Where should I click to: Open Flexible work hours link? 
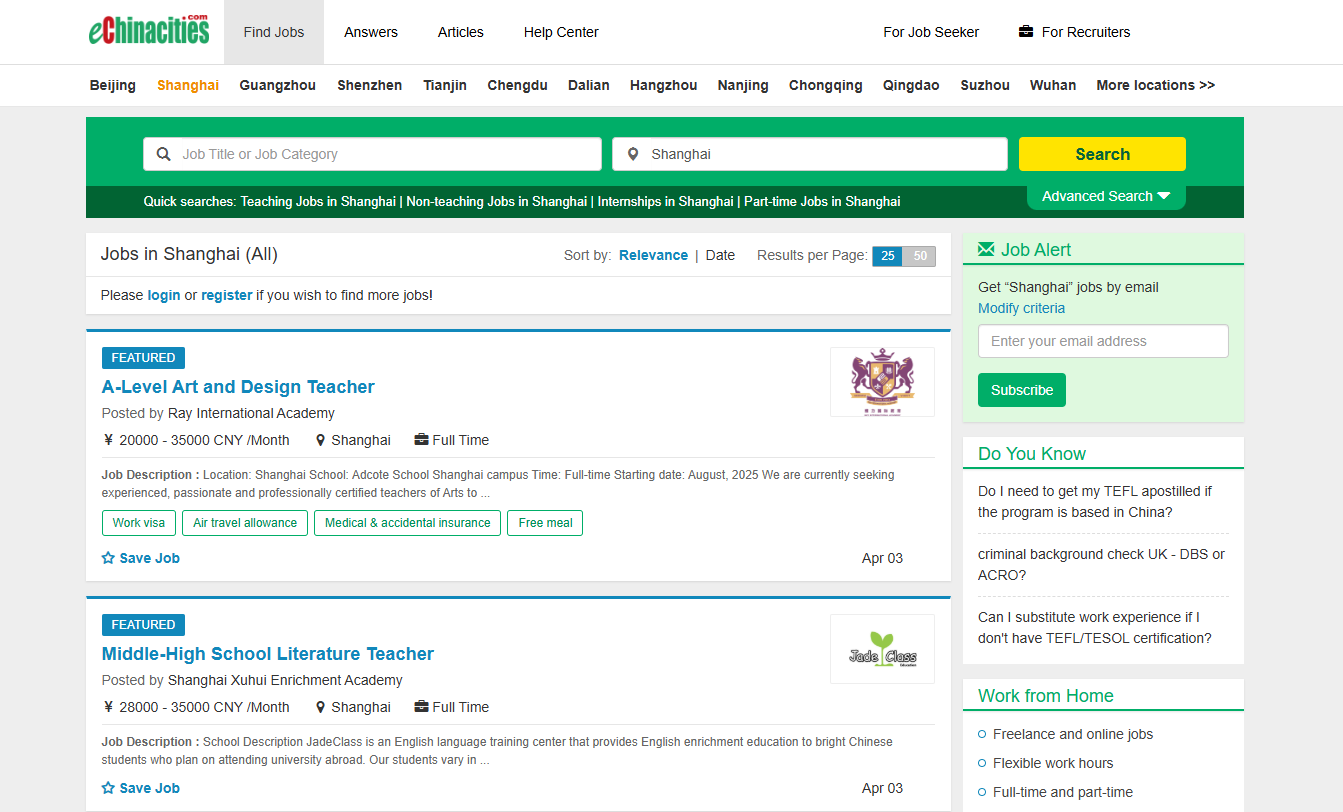[1053, 763]
